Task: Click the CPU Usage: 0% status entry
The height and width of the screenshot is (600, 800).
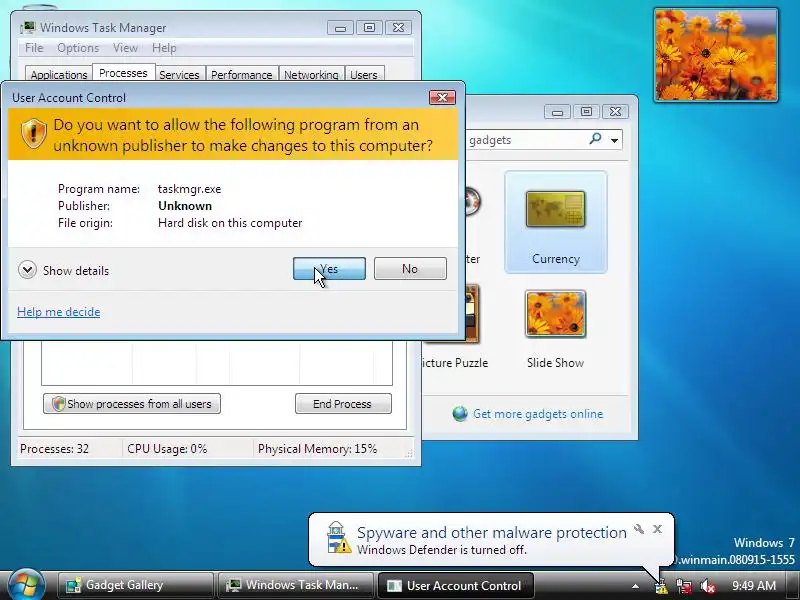Action: click(x=167, y=449)
